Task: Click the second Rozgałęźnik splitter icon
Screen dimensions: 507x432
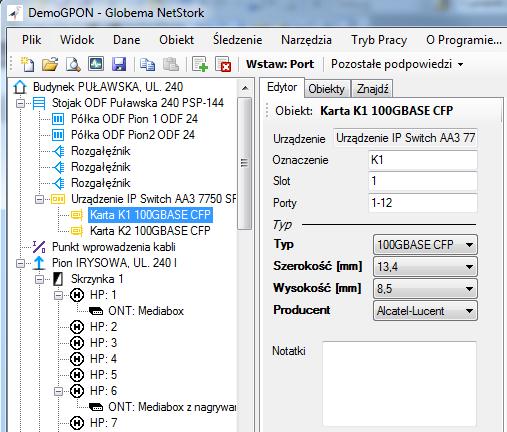Action: click(x=58, y=167)
